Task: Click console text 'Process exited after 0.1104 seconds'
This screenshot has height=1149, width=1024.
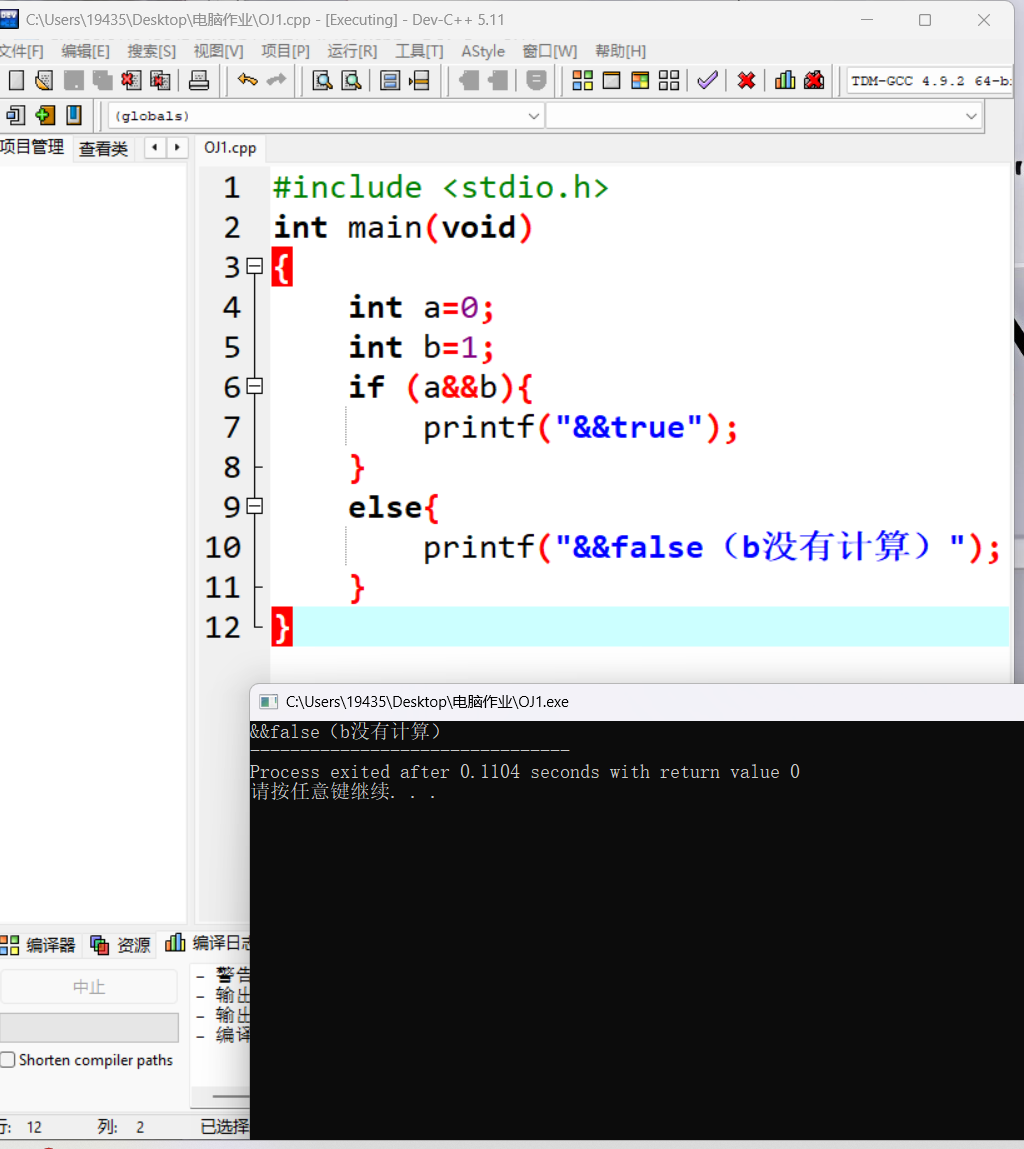Action: tap(424, 772)
